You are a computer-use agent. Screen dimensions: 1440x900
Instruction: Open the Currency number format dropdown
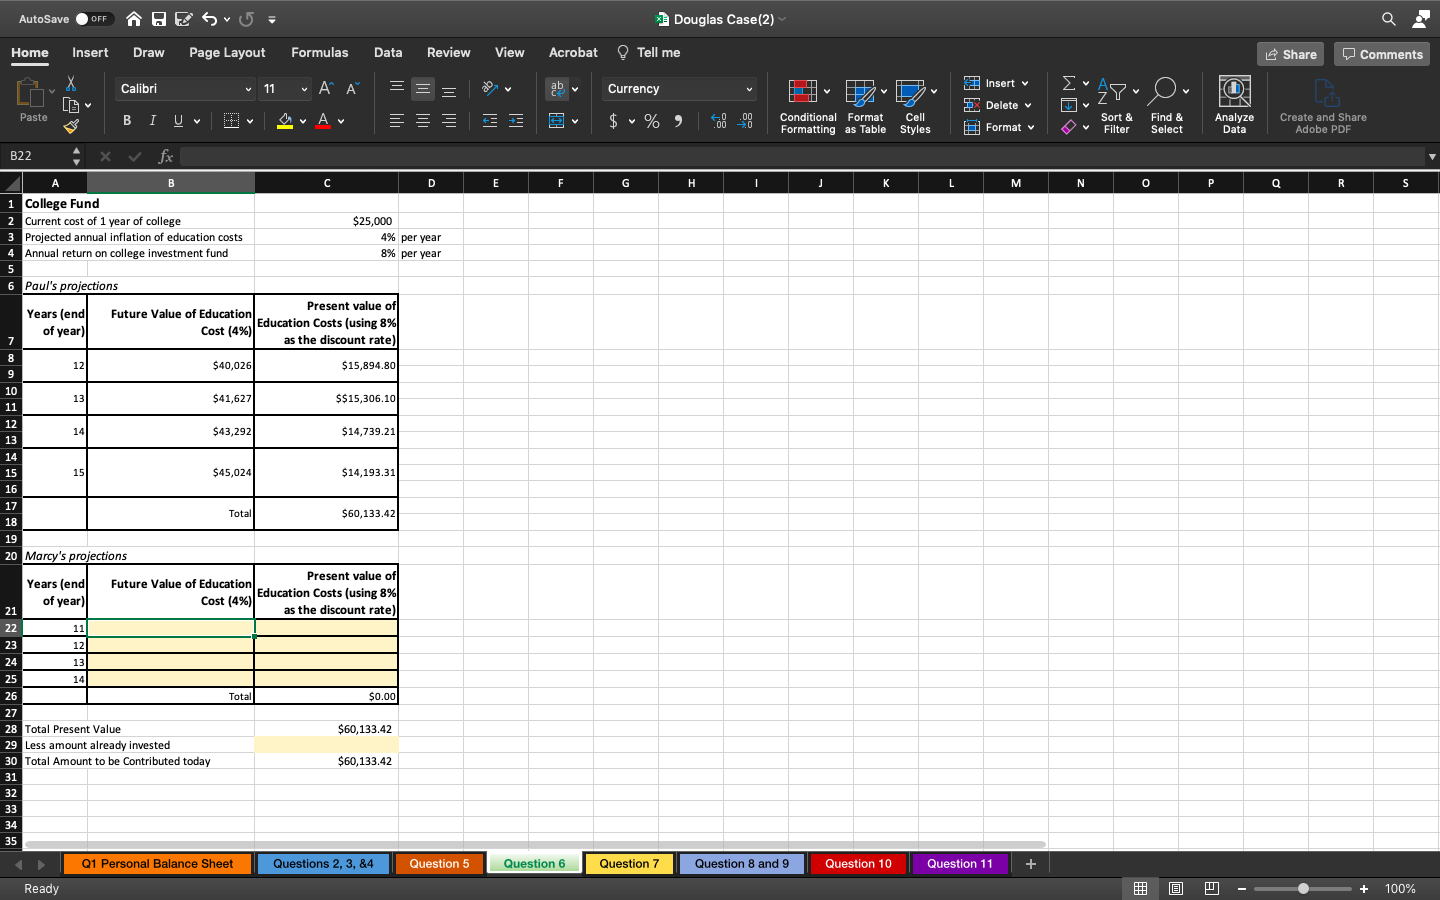748,89
